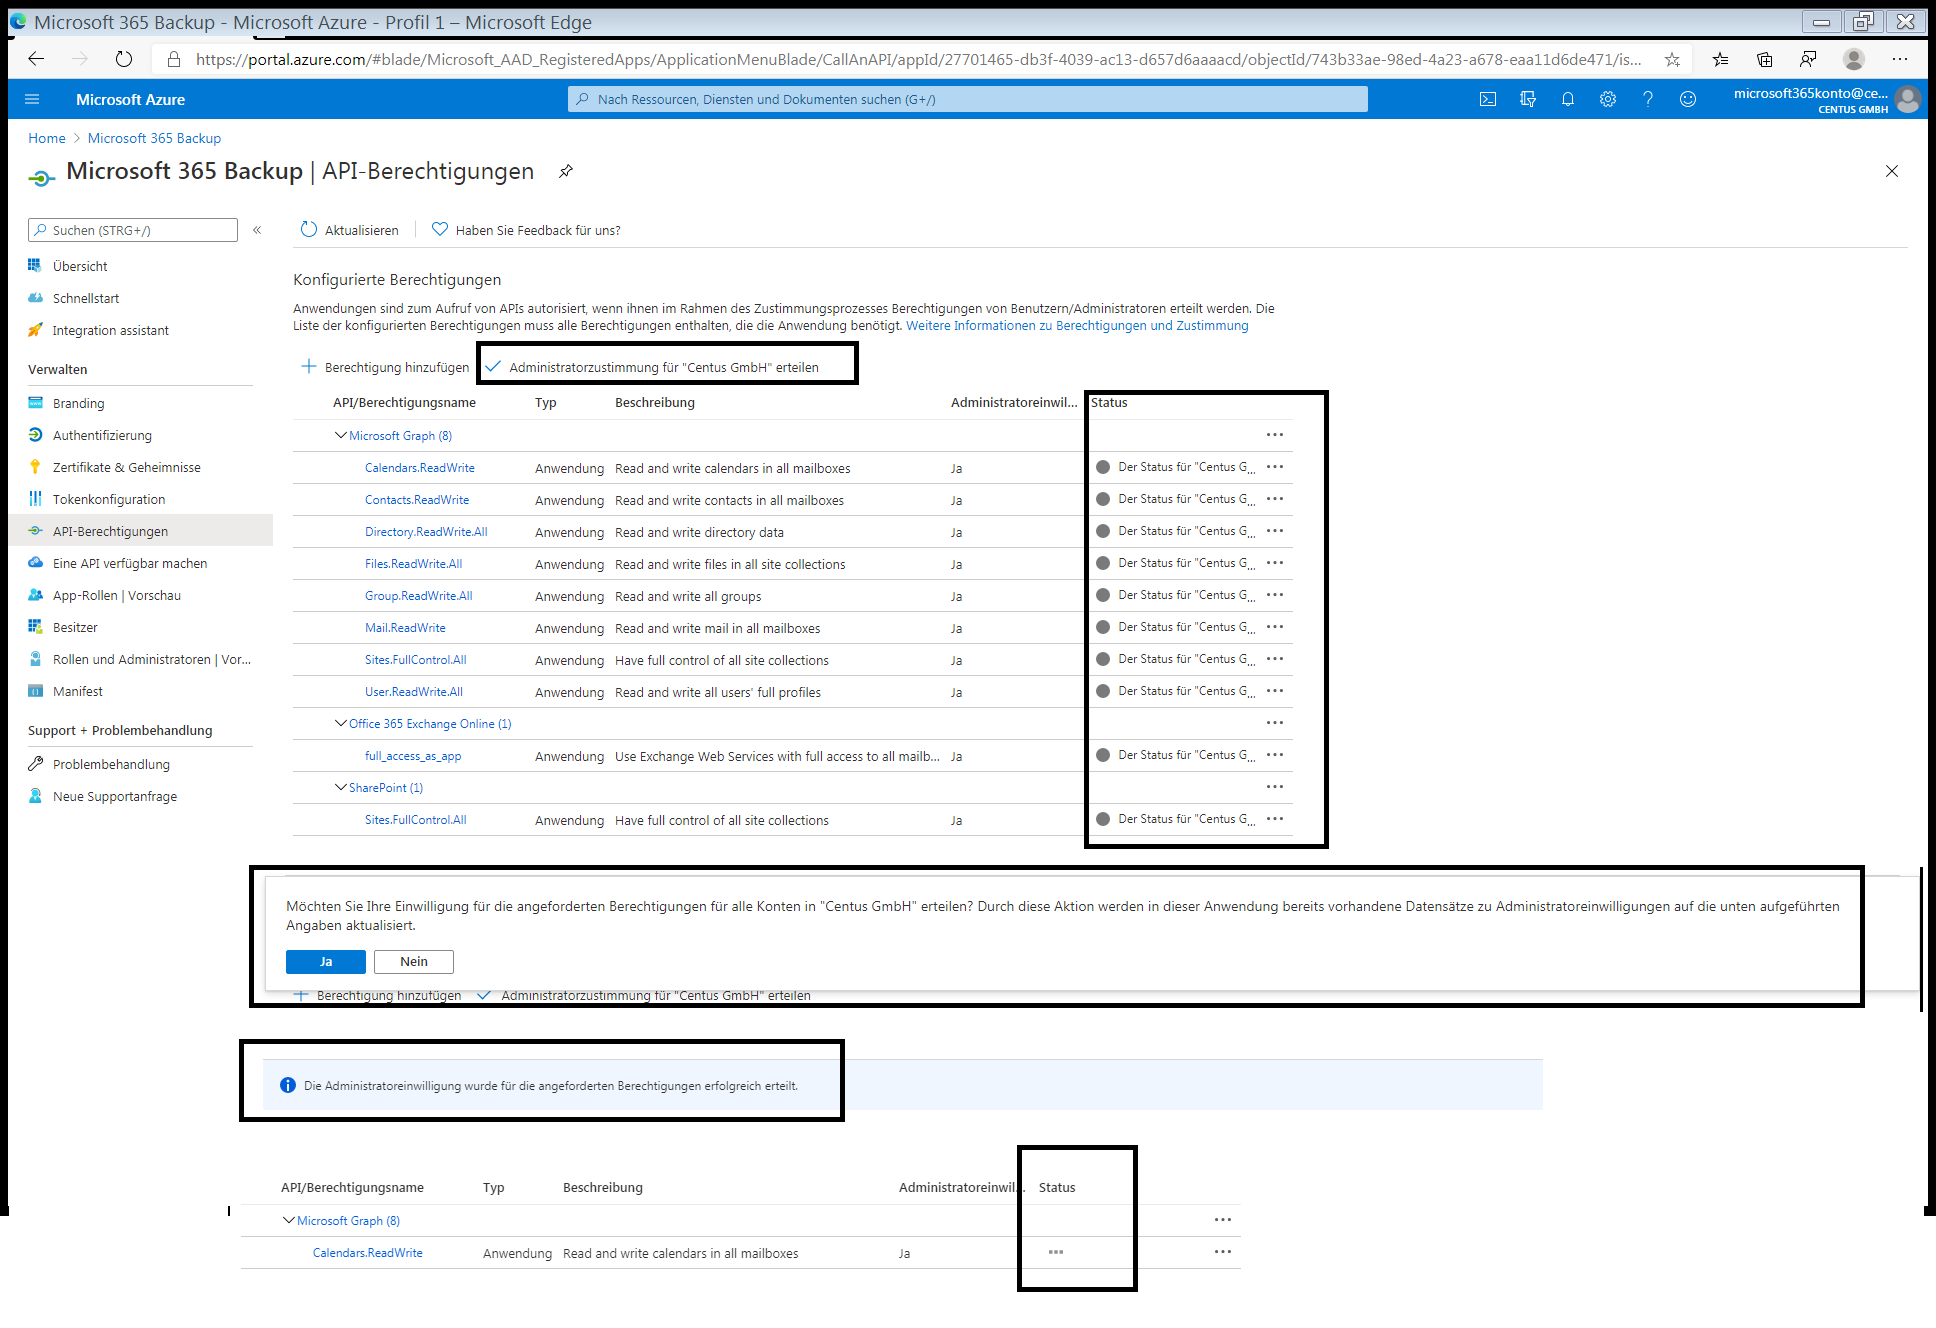Open portal settings gear icon
Screen dimensions: 1936x1328
1608,99
